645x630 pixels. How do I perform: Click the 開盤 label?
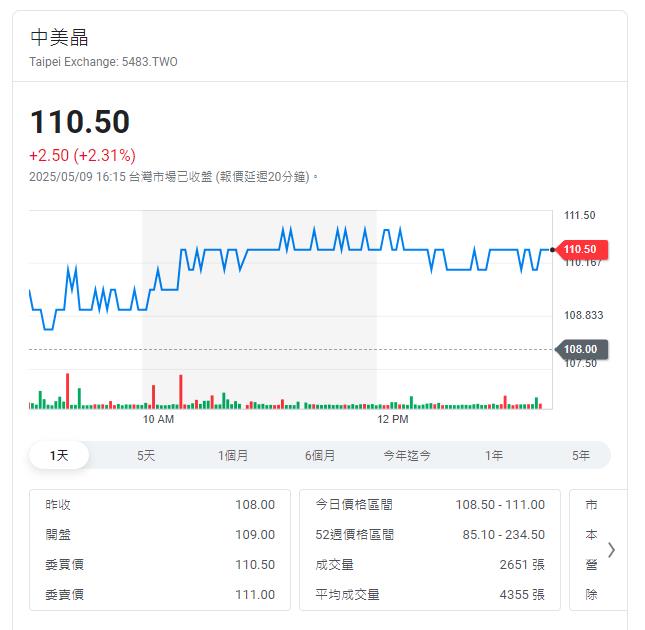[58, 535]
